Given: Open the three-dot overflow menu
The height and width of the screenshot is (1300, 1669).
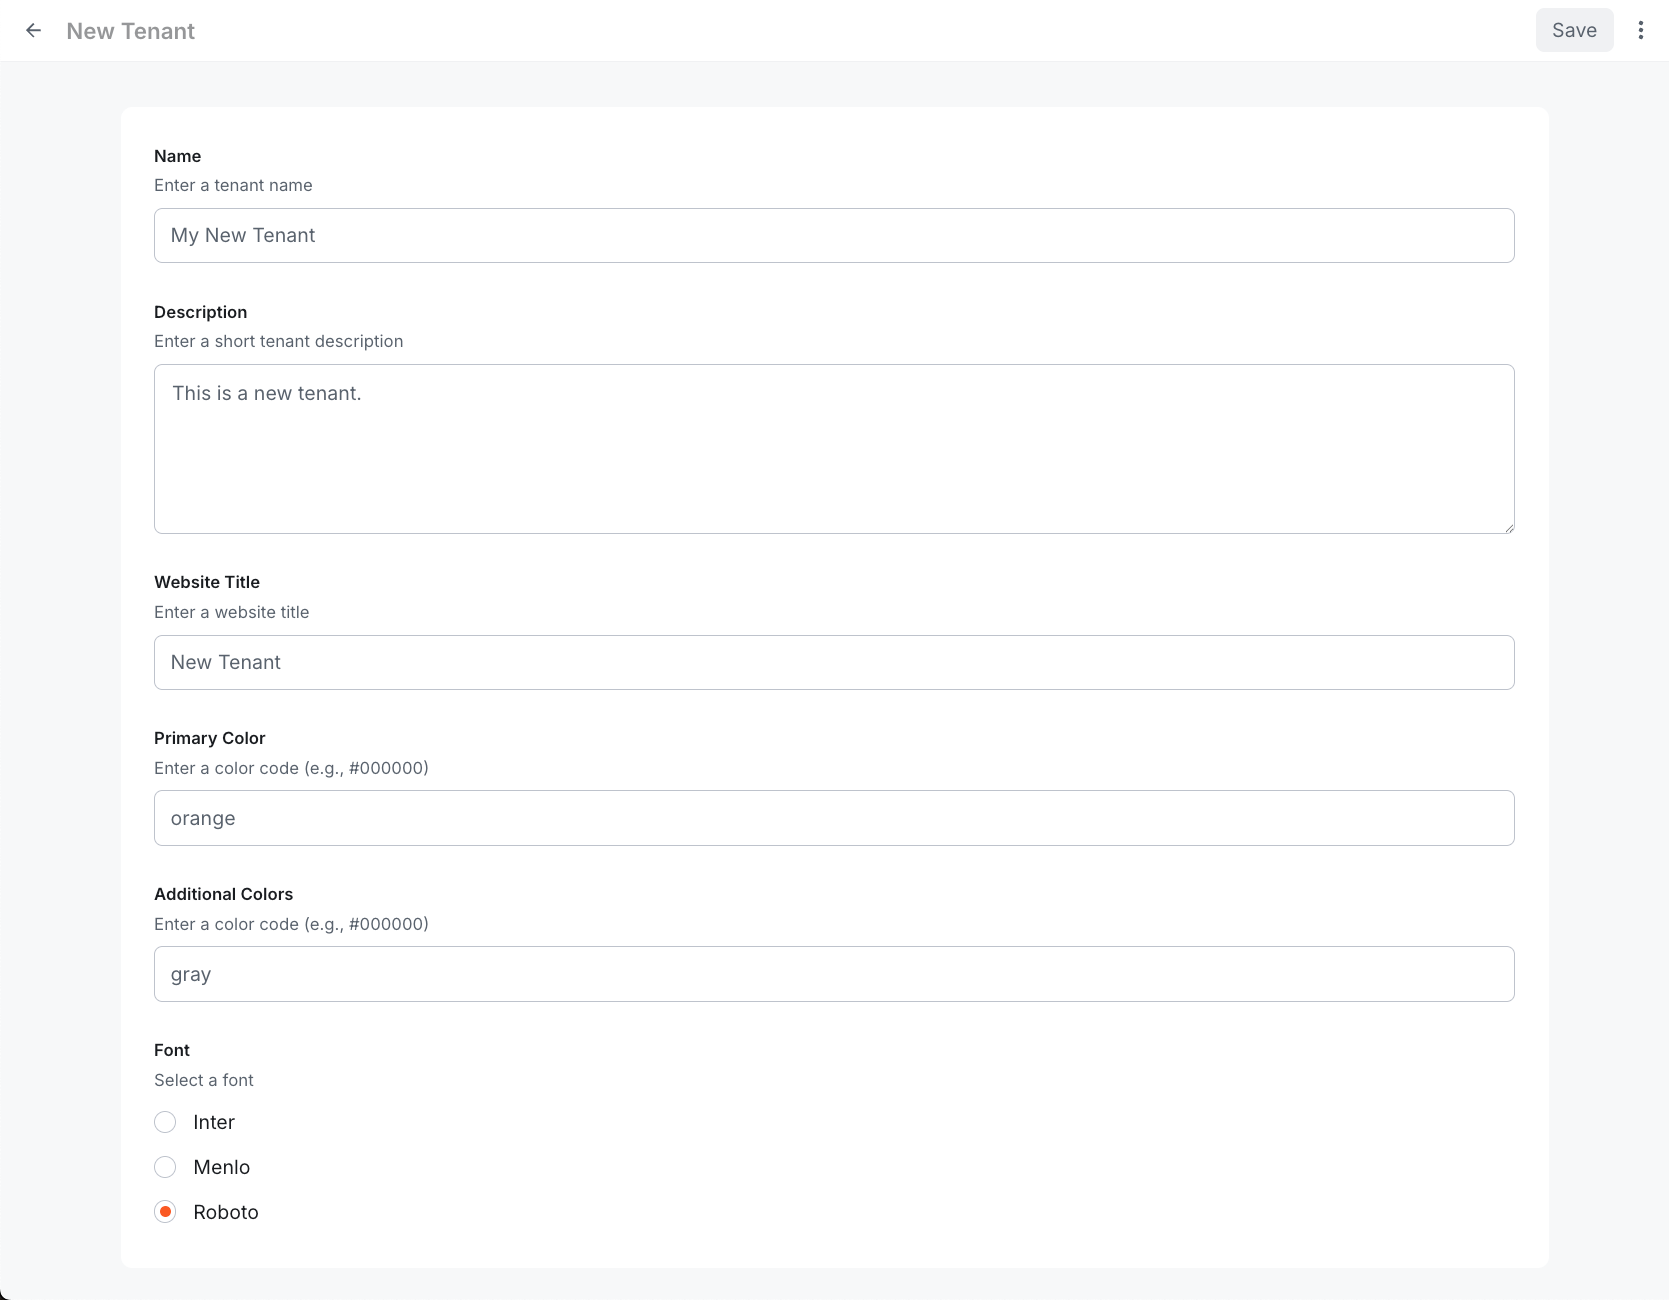Looking at the screenshot, I should [x=1640, y=30].
